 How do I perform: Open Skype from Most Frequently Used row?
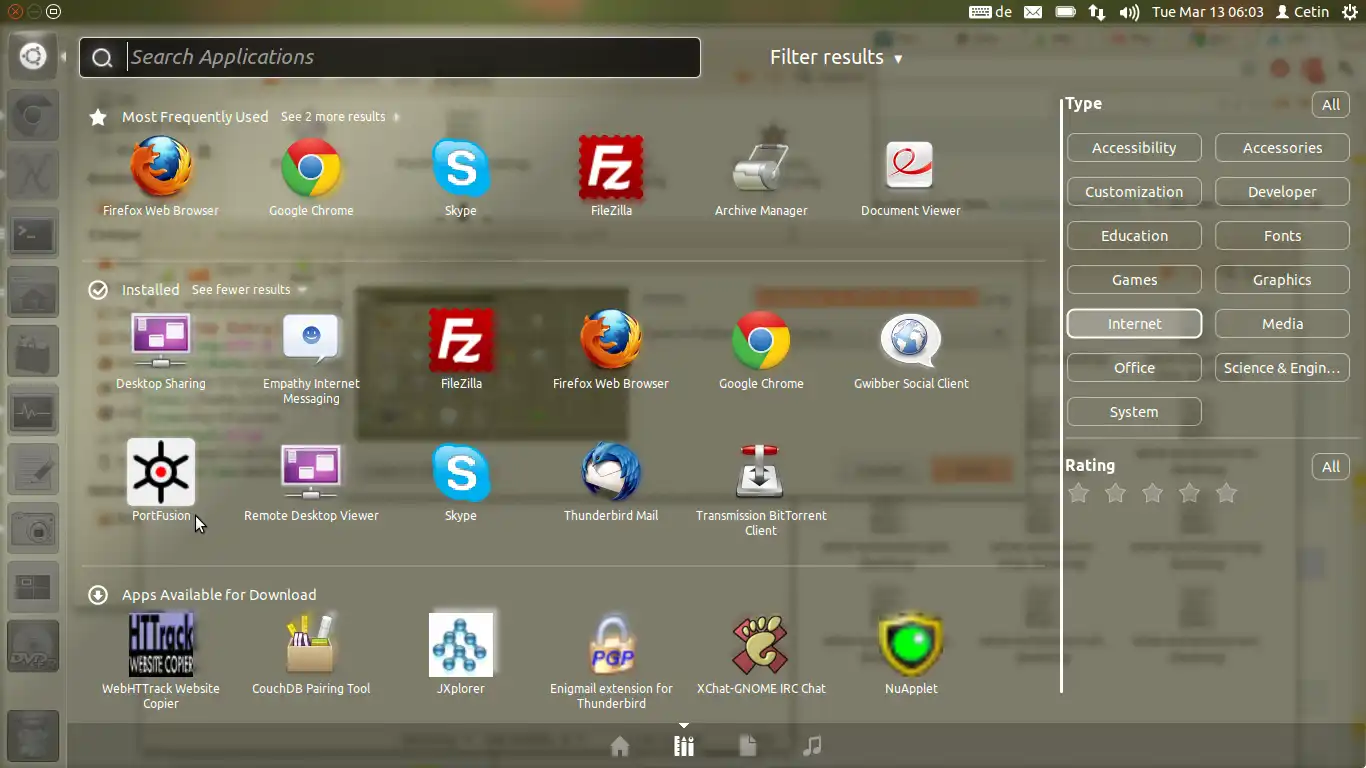tap(461, 176)
